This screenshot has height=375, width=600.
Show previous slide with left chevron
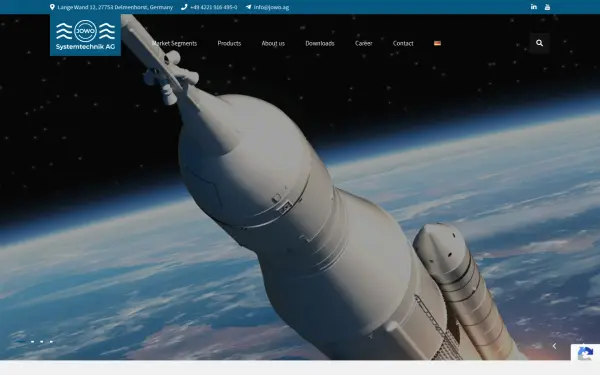tap(554, 346)
